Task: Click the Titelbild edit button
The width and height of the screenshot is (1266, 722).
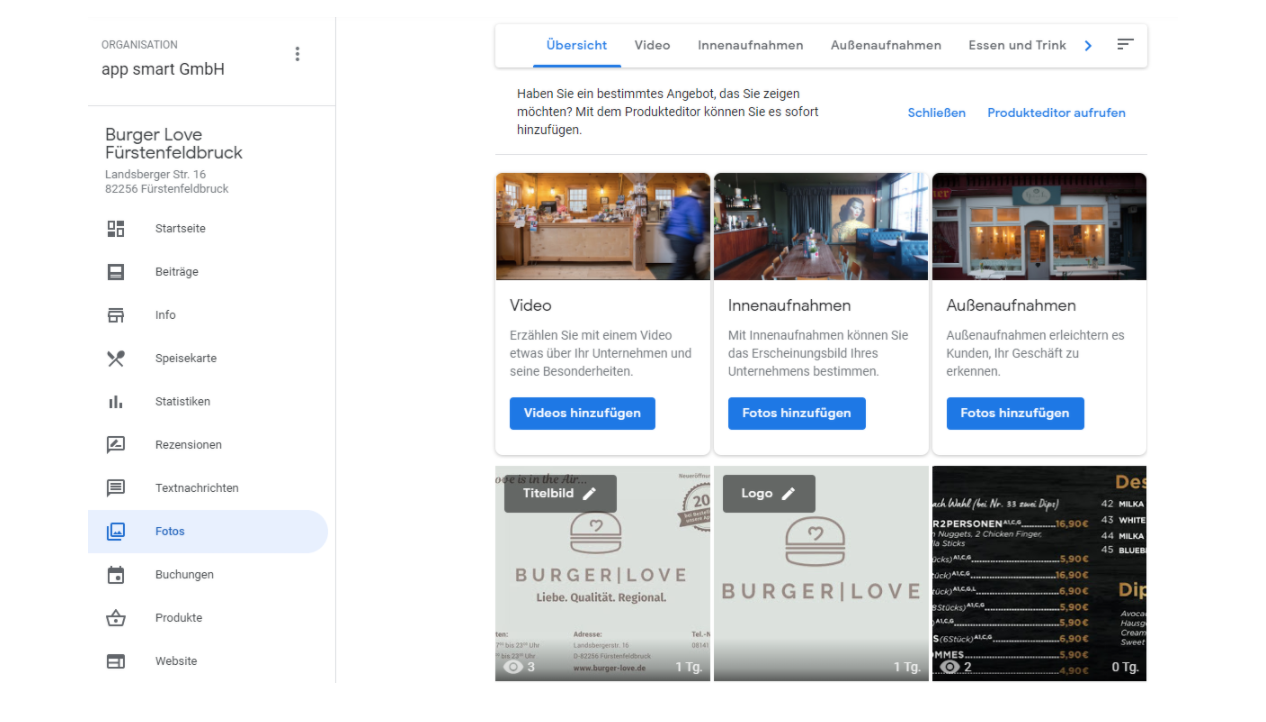Action: coord(560,494)
